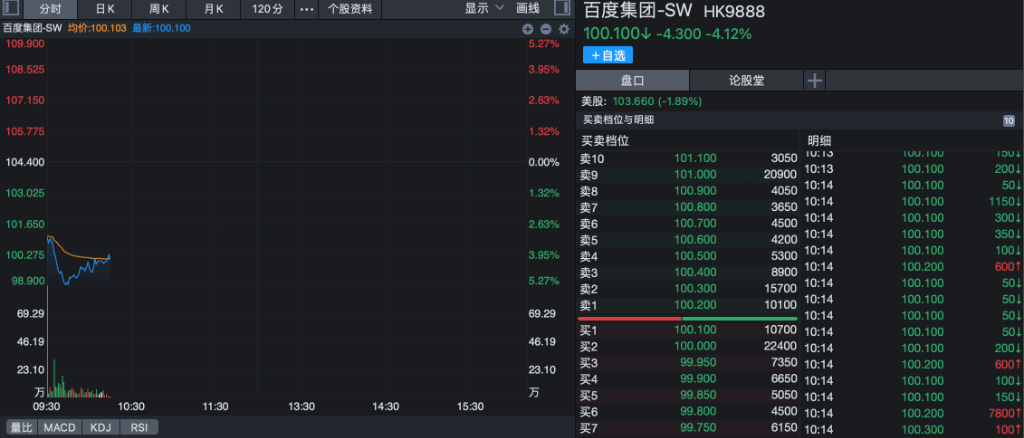Open 画线 drawing tools
Screen dimensions: 1024x438
coord(528,8)
